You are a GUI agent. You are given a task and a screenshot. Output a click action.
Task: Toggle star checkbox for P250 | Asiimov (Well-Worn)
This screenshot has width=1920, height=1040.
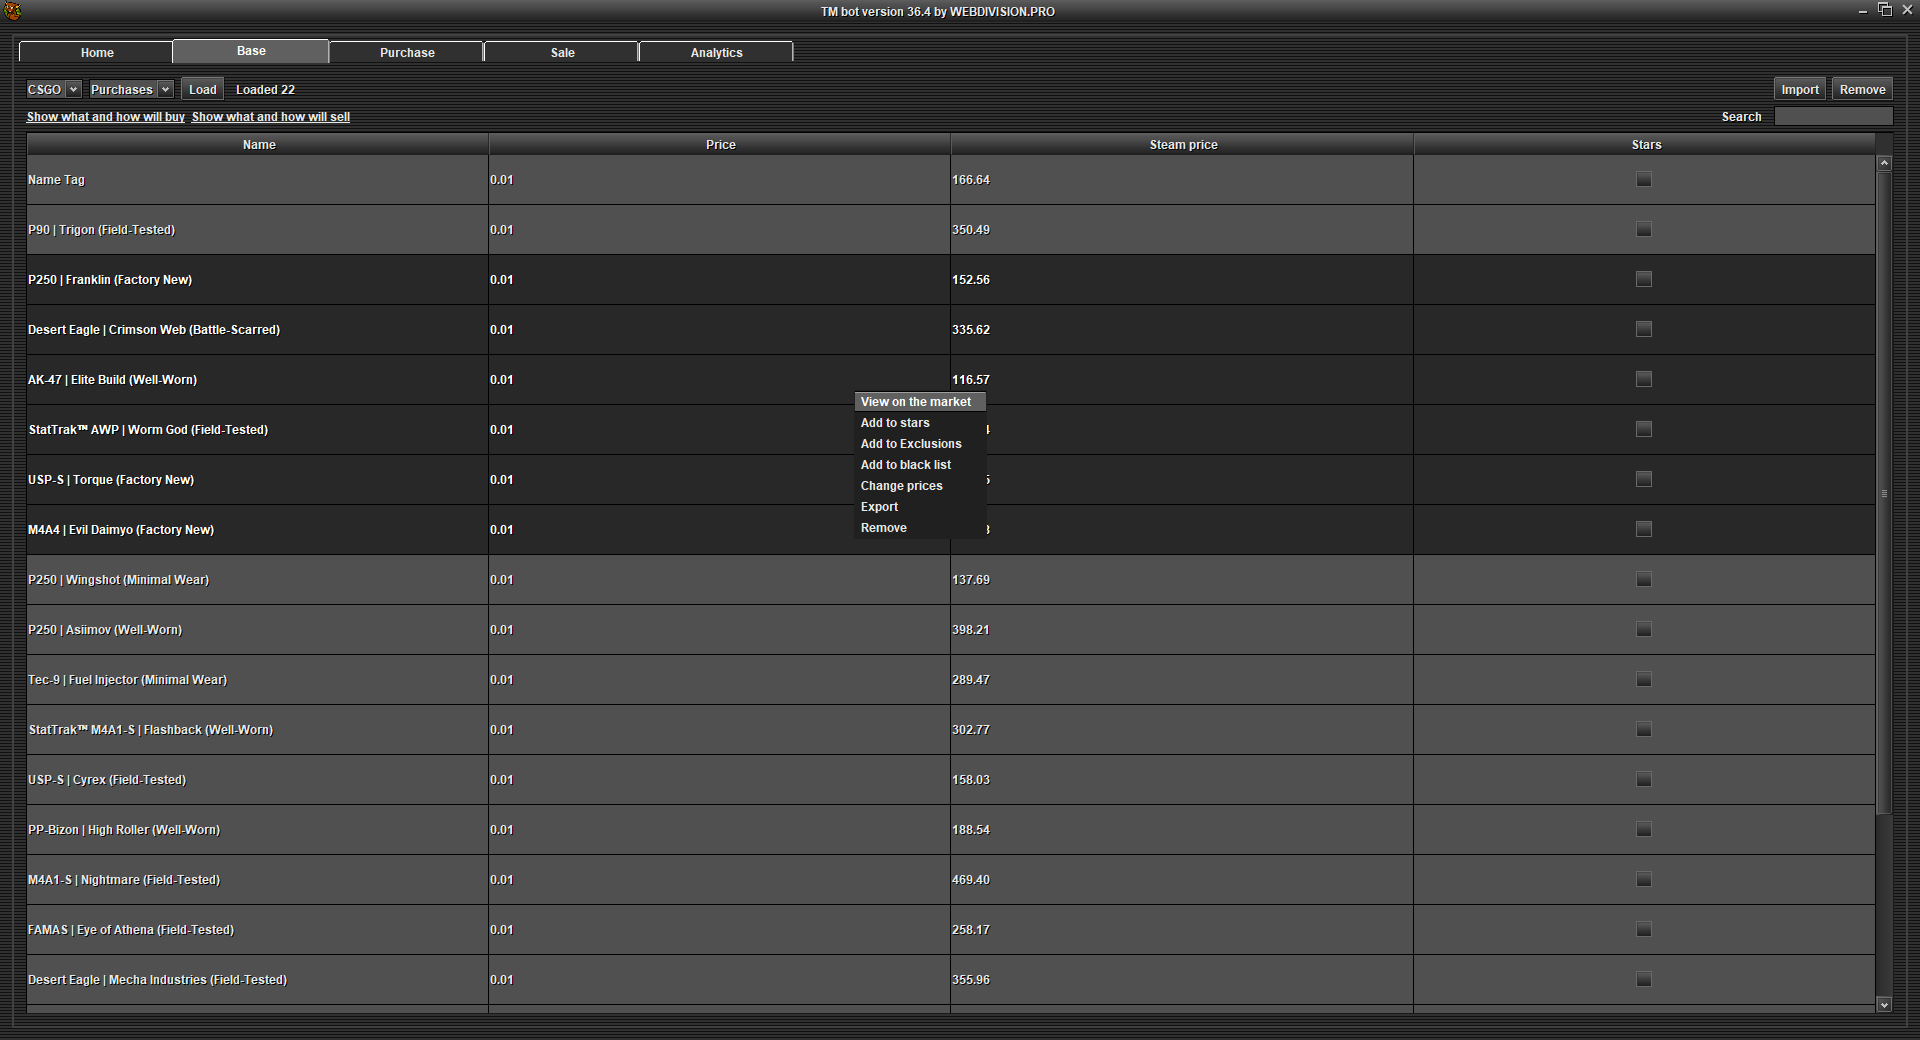tap(1643, 630)
